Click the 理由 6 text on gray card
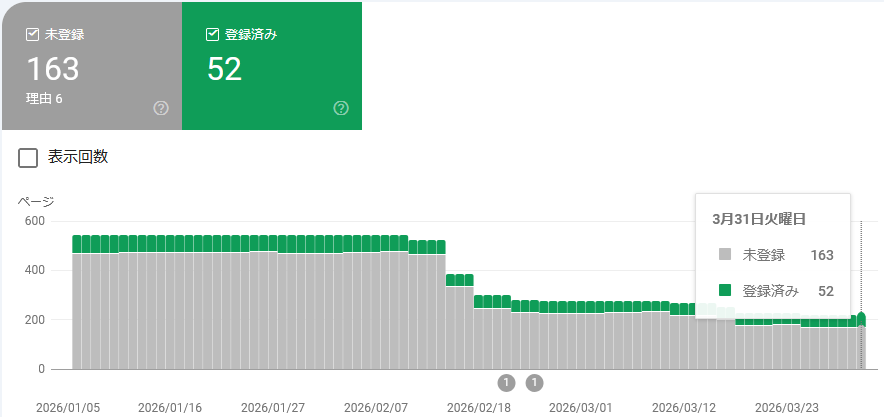Image resolution: width=884 pixels, height=417 pixels. tap(45, 99)
